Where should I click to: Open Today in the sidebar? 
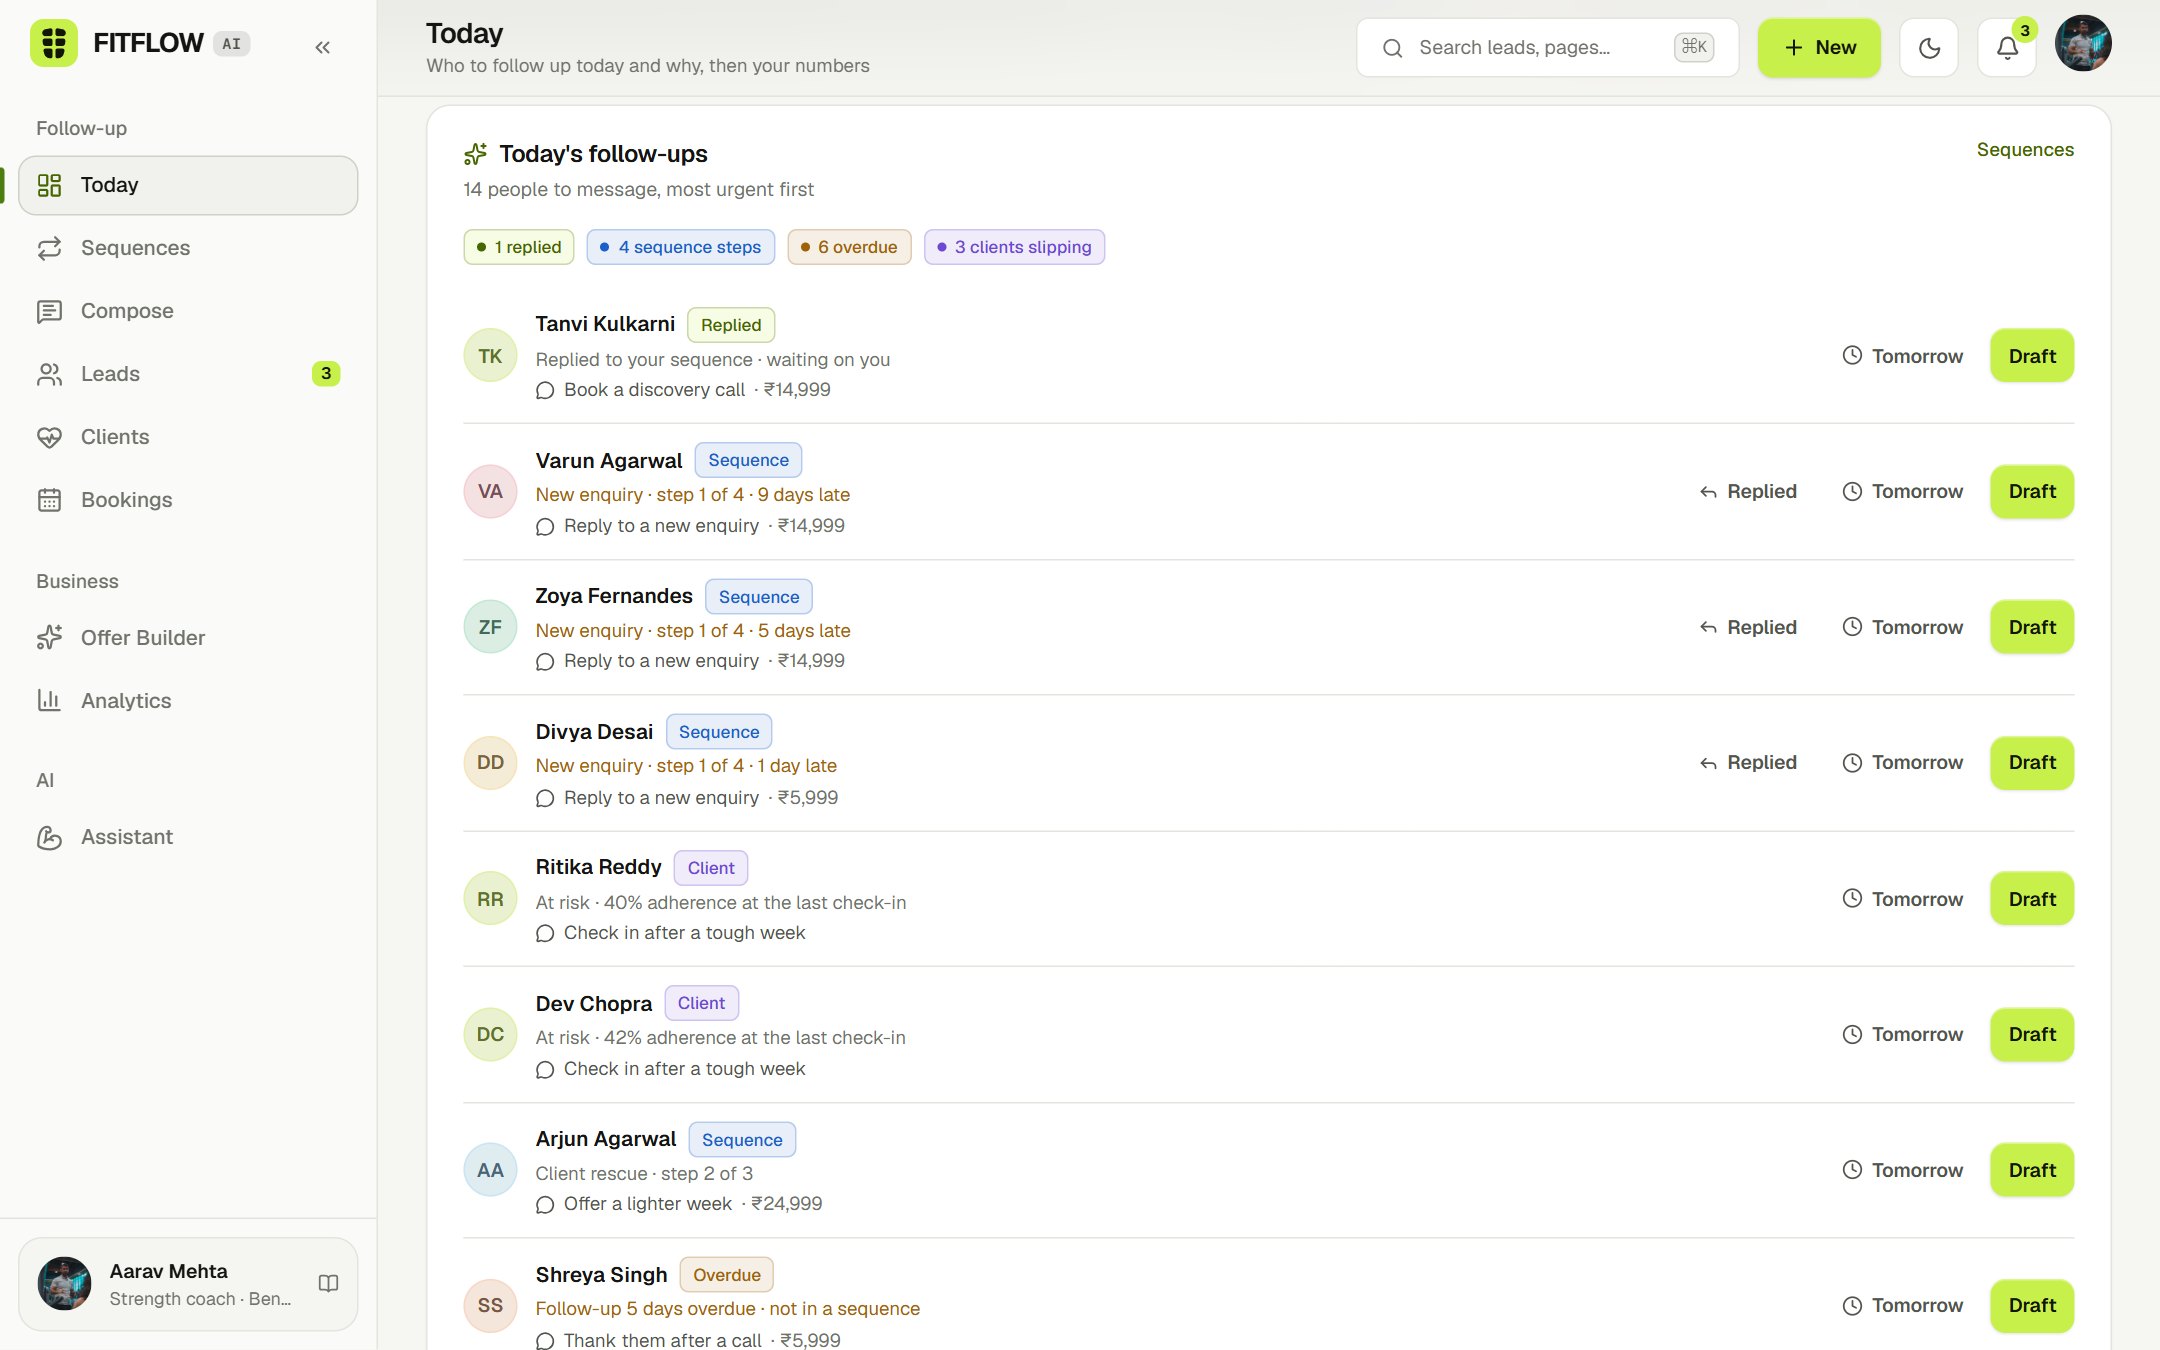(x=188, y=185)
